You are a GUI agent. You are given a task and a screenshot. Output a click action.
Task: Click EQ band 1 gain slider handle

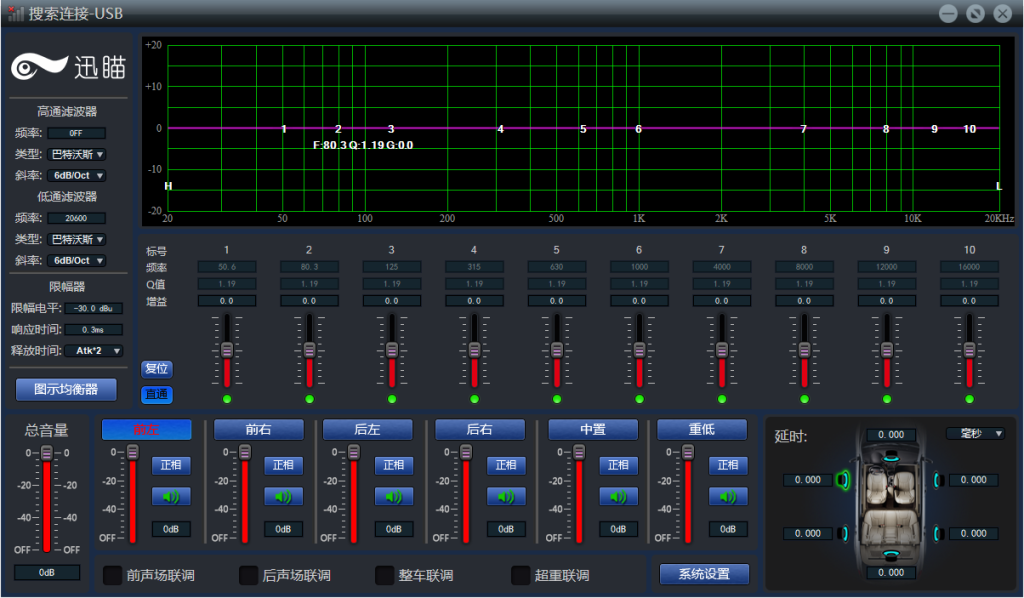pos(227,350)
